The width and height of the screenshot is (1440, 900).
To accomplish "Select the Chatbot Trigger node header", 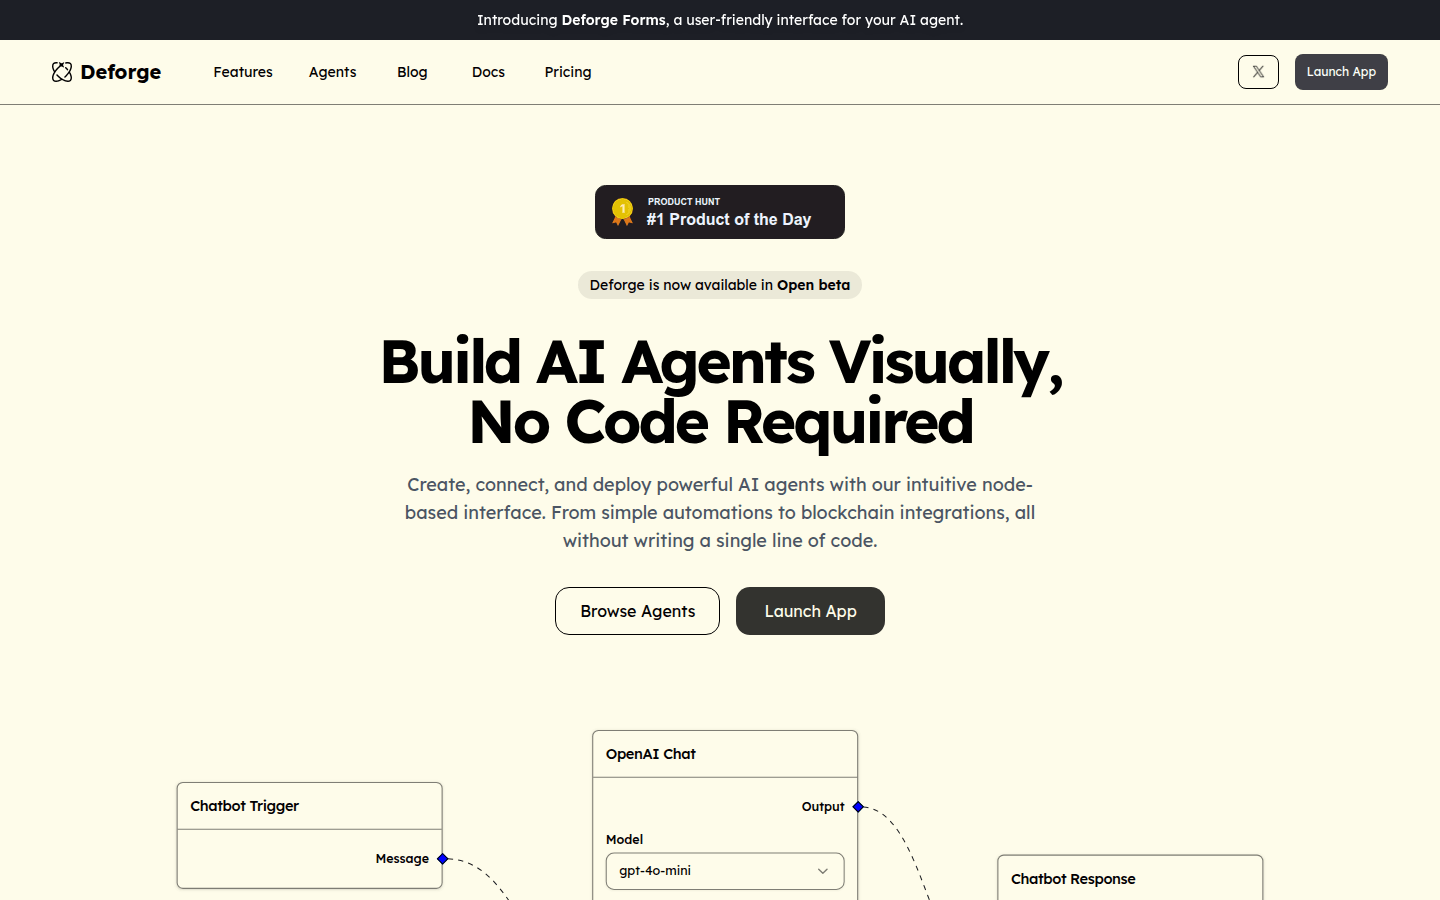I will pyautogui.click(x=309, y=806).
